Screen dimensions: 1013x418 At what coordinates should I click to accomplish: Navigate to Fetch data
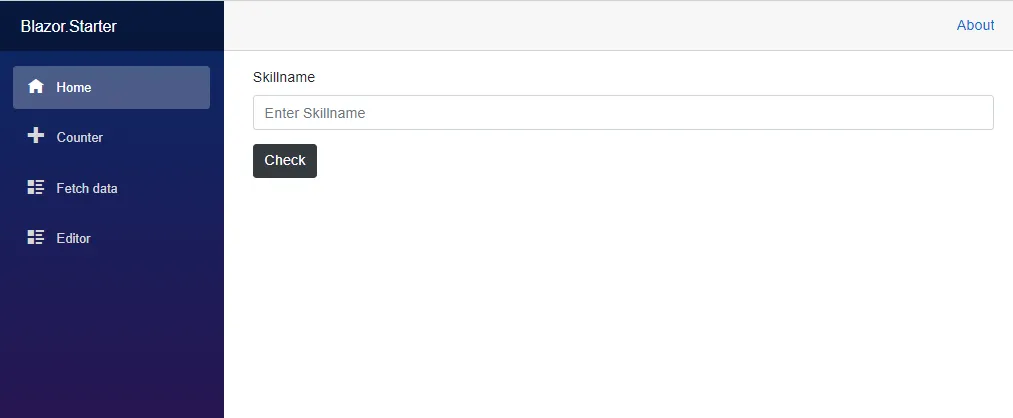click(87, 188)
